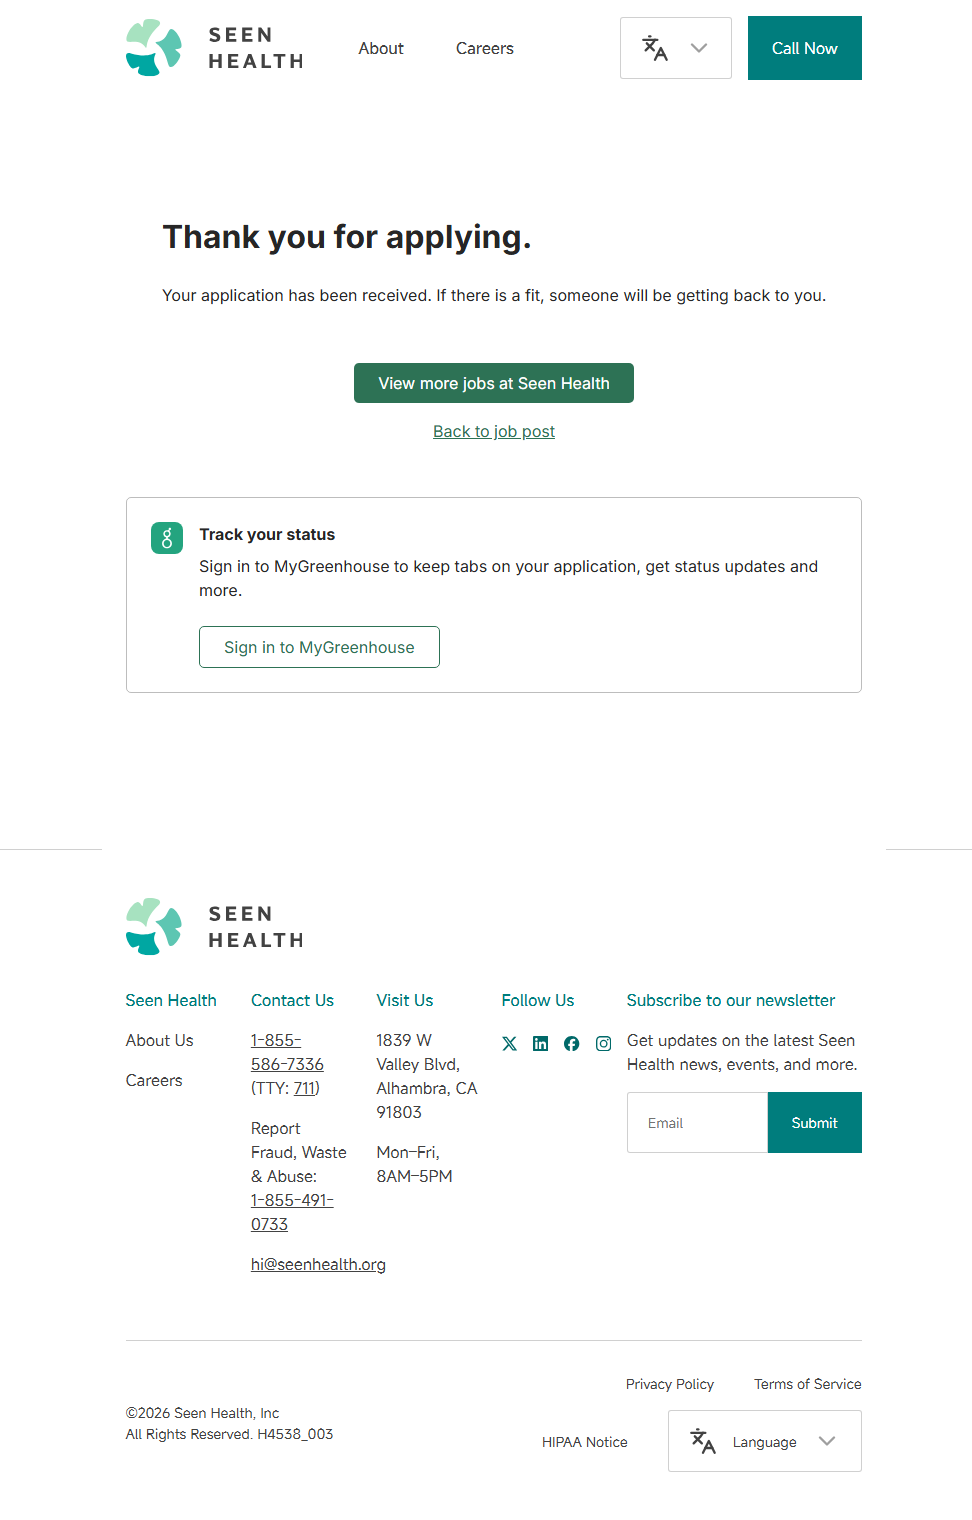Visit the Facebook page icon
This screenshot has width=972, height=1520.
pyautogui.click(x=572, y=1044)
